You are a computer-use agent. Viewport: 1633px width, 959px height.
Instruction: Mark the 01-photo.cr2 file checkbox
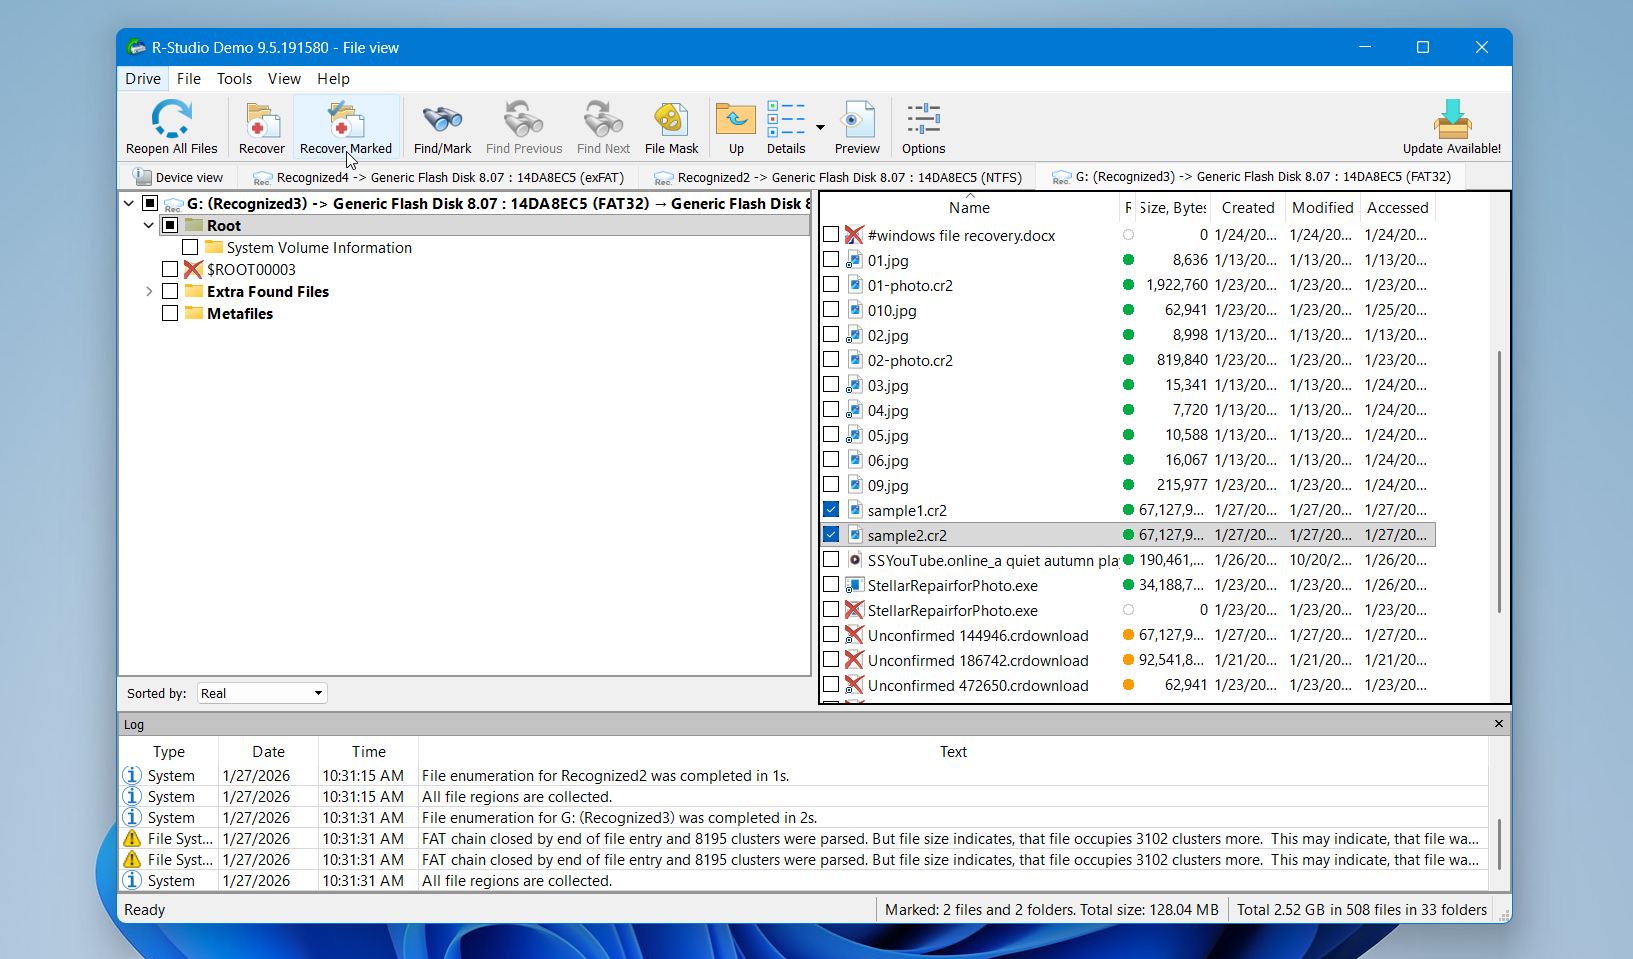click(x=831, y=285)
